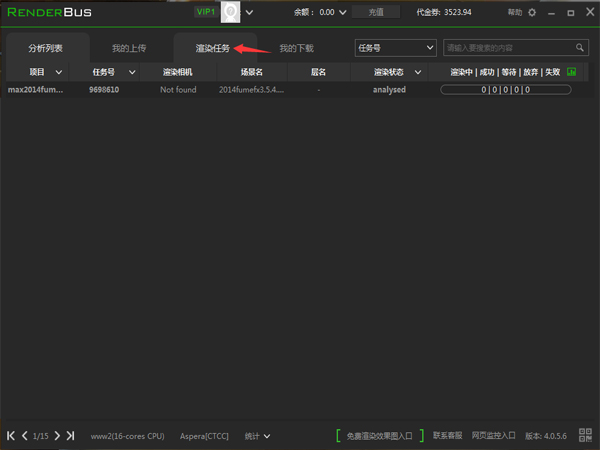Go to previous page of task list
The image size is (600, 450).
tap(25, 435)
